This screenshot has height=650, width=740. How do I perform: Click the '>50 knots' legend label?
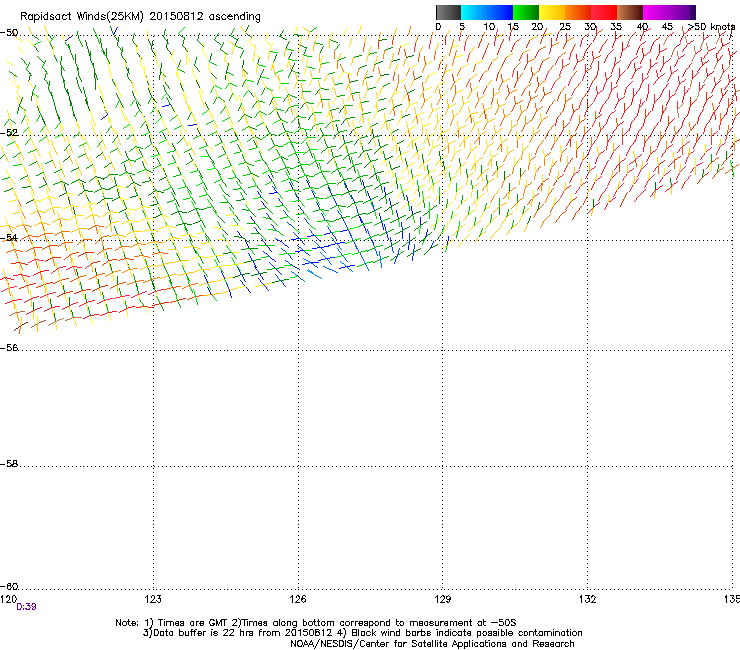click(x=711, y=27)
